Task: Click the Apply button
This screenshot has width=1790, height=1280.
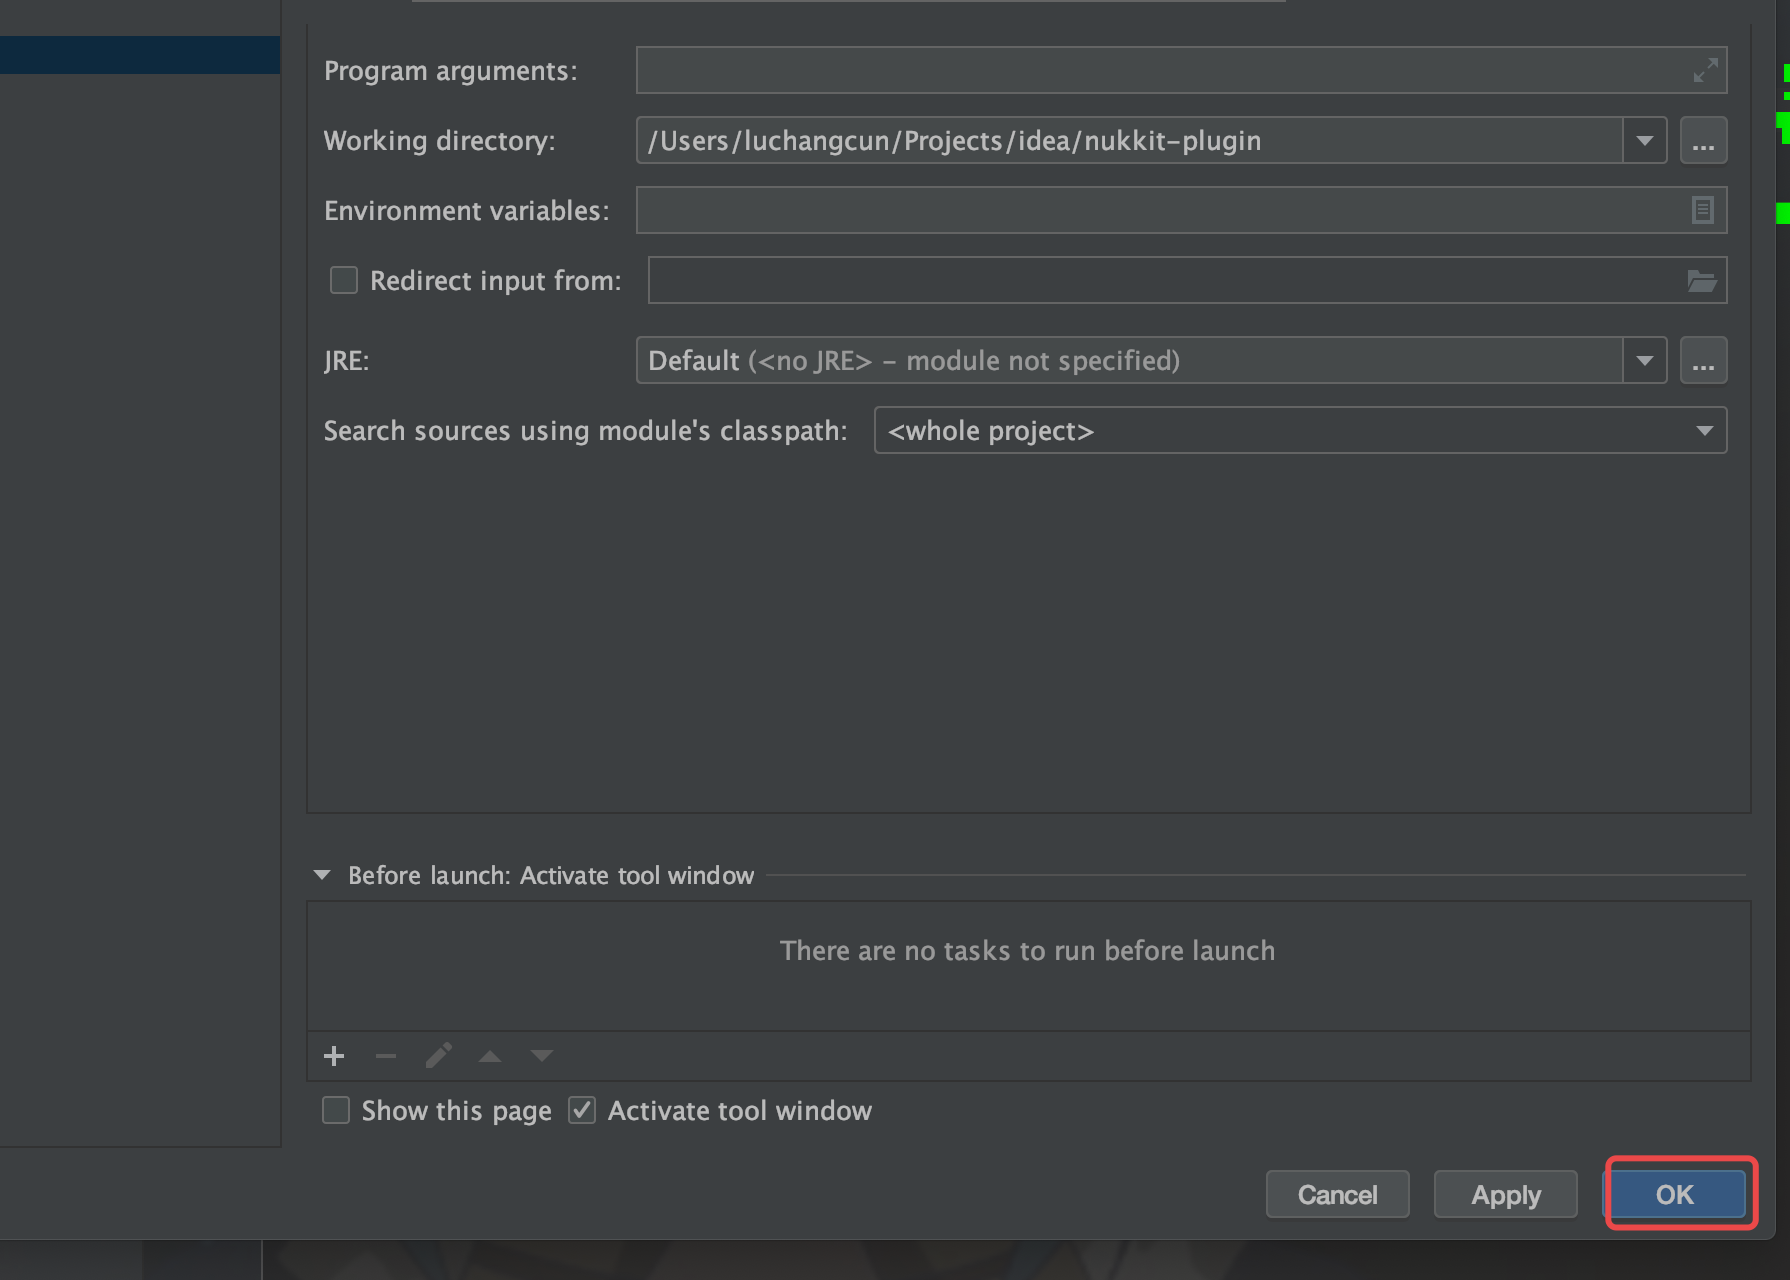Action: [x=1505, y=1194]
